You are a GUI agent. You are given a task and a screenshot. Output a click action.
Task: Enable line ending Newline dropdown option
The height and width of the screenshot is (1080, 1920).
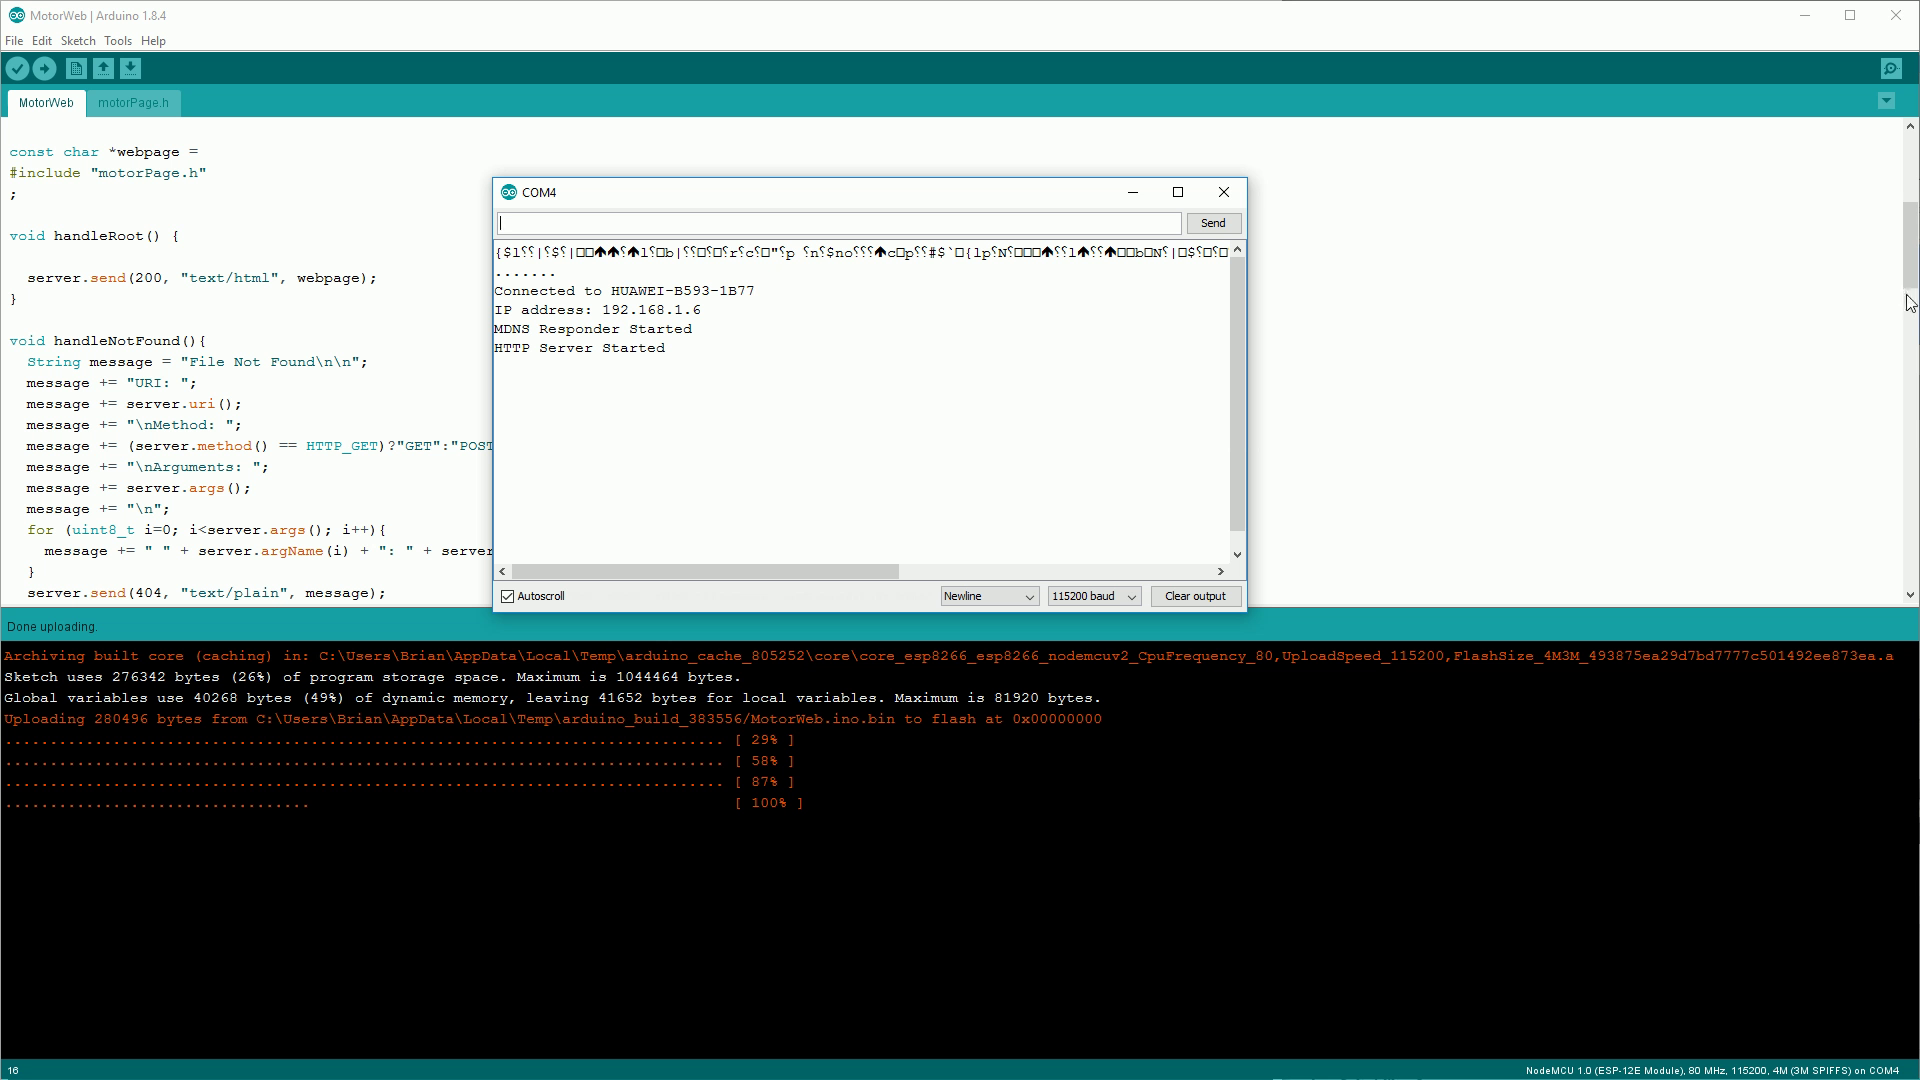(x=988, y=595)
